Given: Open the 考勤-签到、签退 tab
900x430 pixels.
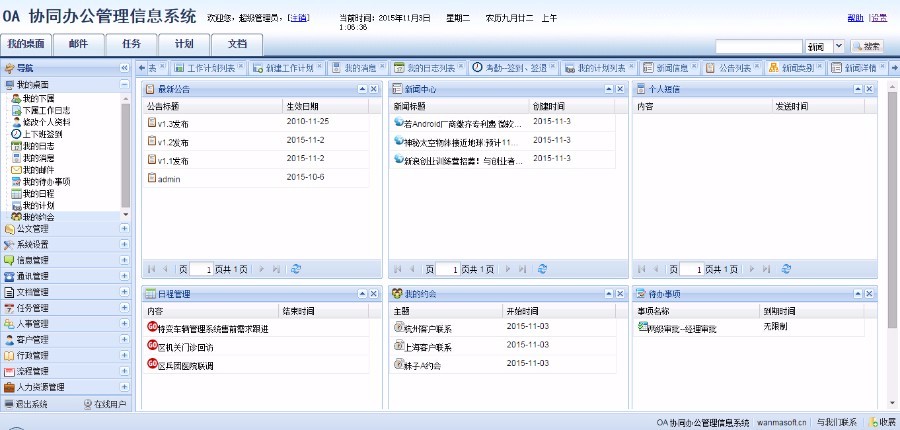Looking at the screenshot, I should tap(510, 68).
